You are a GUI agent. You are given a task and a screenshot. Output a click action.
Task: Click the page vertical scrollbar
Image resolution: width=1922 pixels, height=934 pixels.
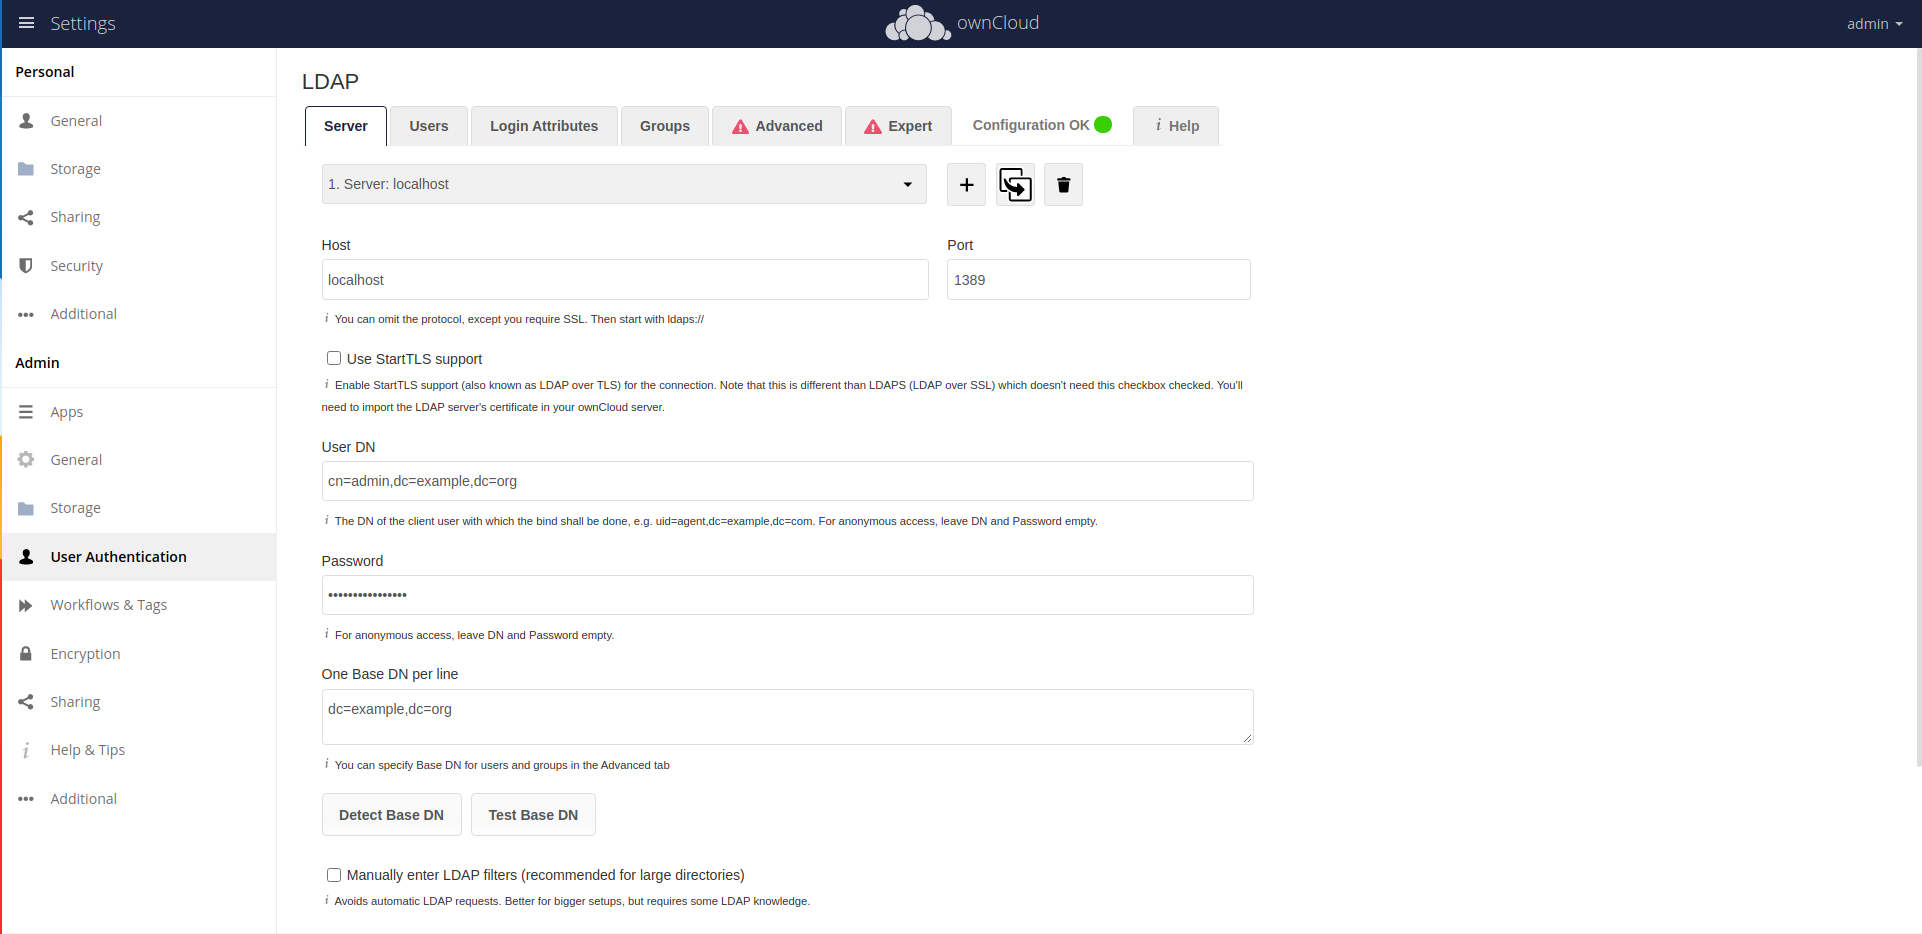pos(1918,407)
